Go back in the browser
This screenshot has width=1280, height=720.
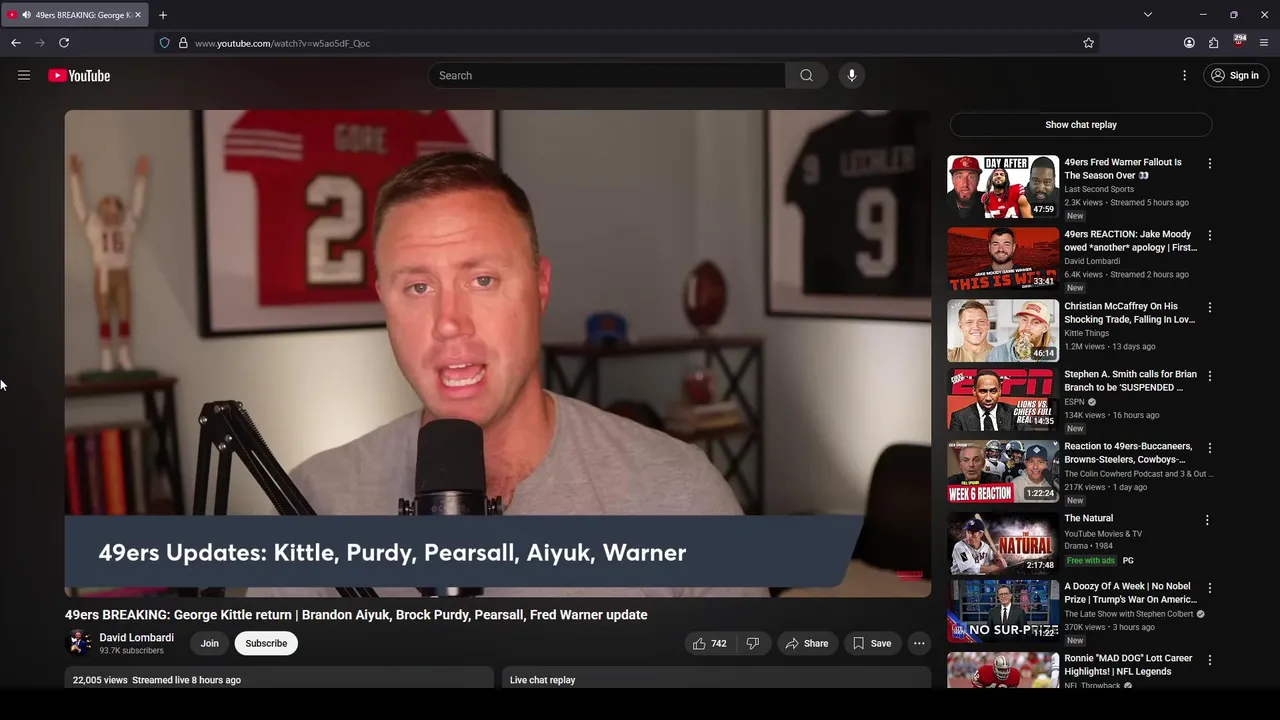coord(16,43)
